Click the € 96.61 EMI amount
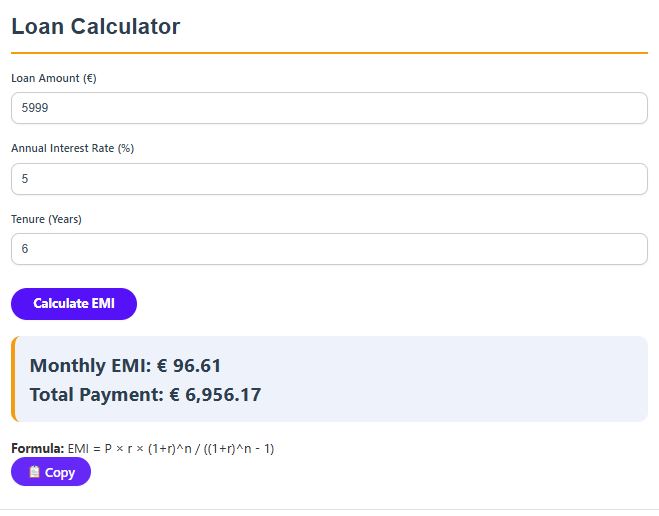The height and width of the screenshot is (516, 659). click(189, 366)
